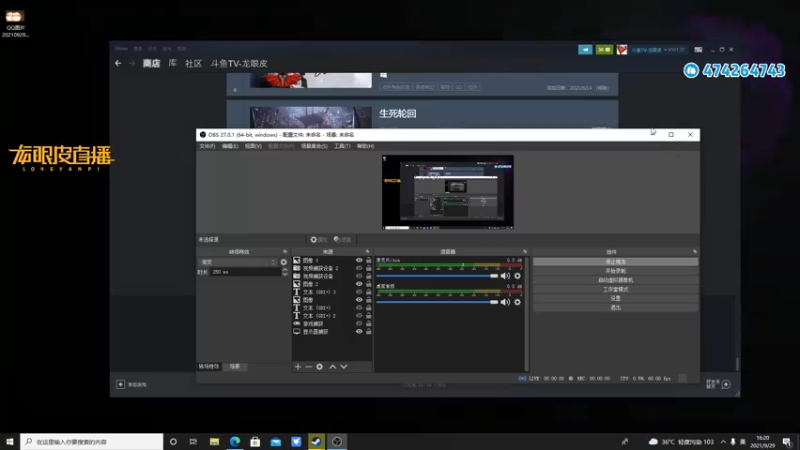Pop out the audio mixer dock panel
The image size is (800, 450).
pos(524,252)
